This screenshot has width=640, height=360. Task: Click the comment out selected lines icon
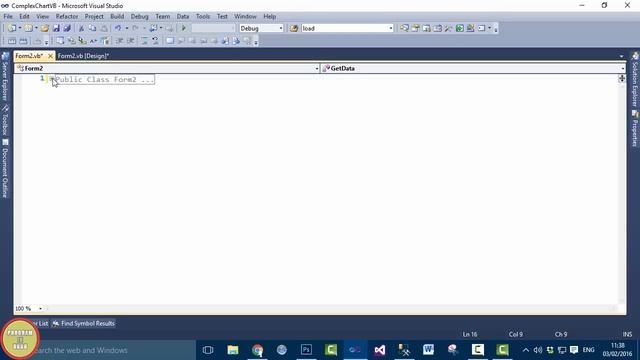tap(144, 41)
